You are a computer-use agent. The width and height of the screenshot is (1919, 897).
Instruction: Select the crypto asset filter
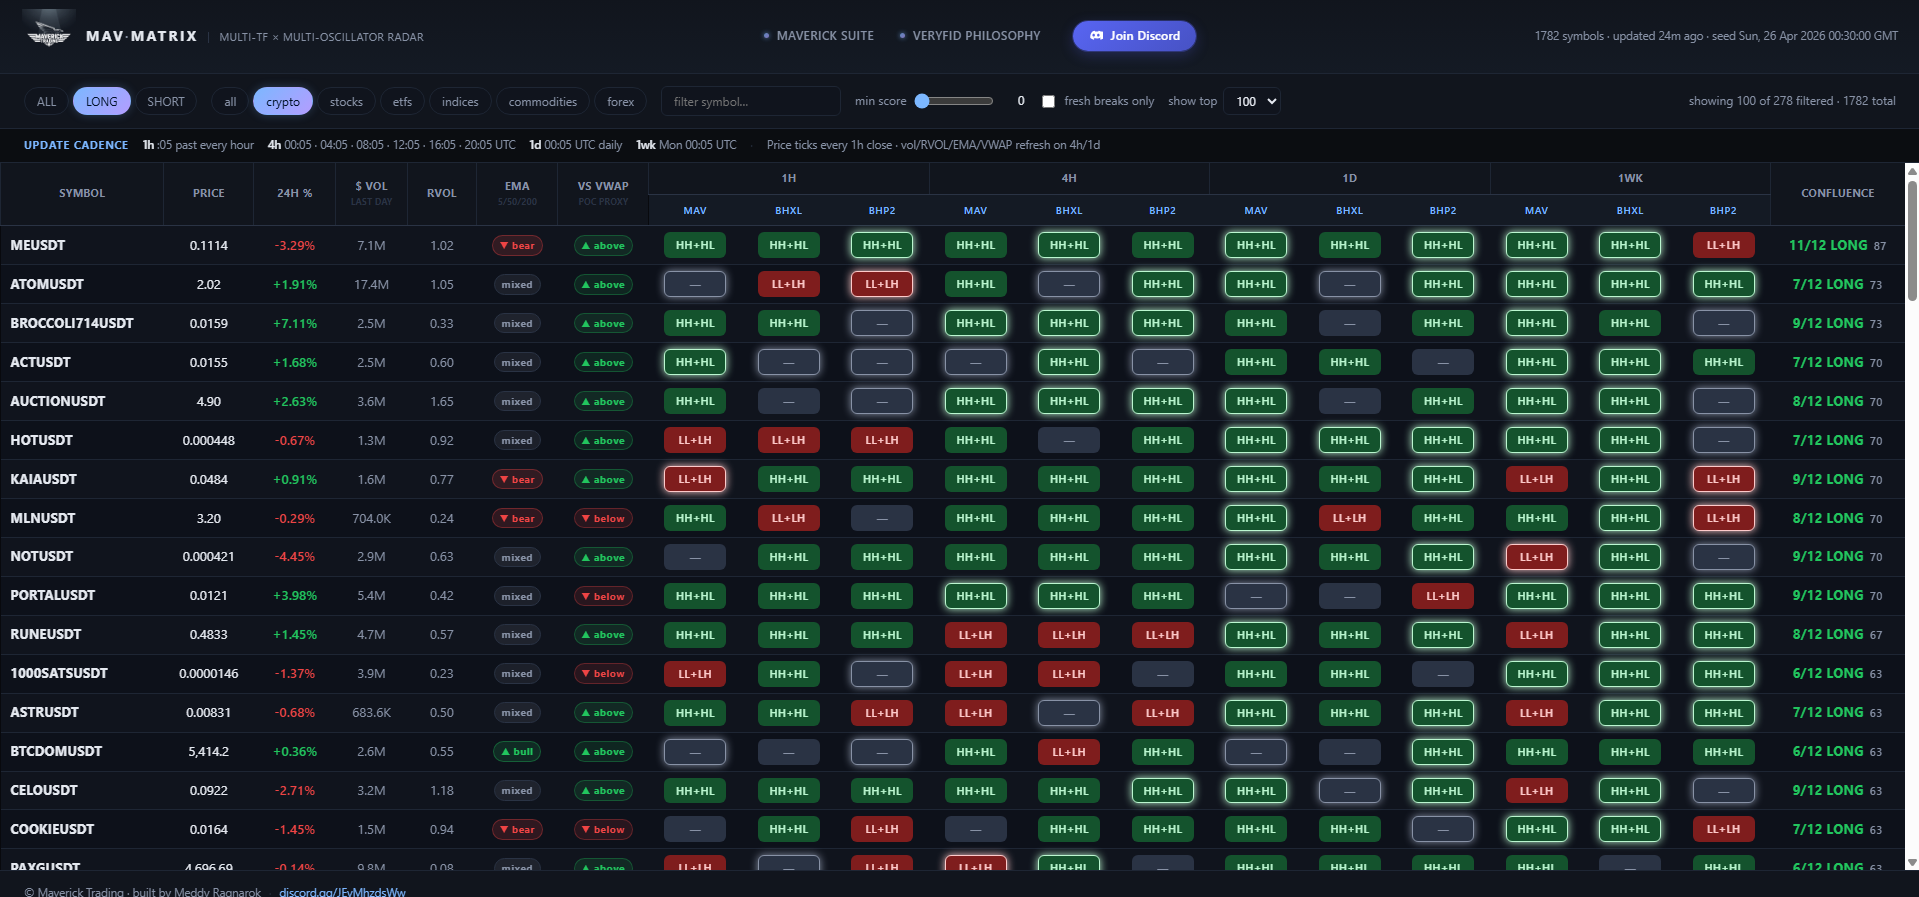[283, 102]
